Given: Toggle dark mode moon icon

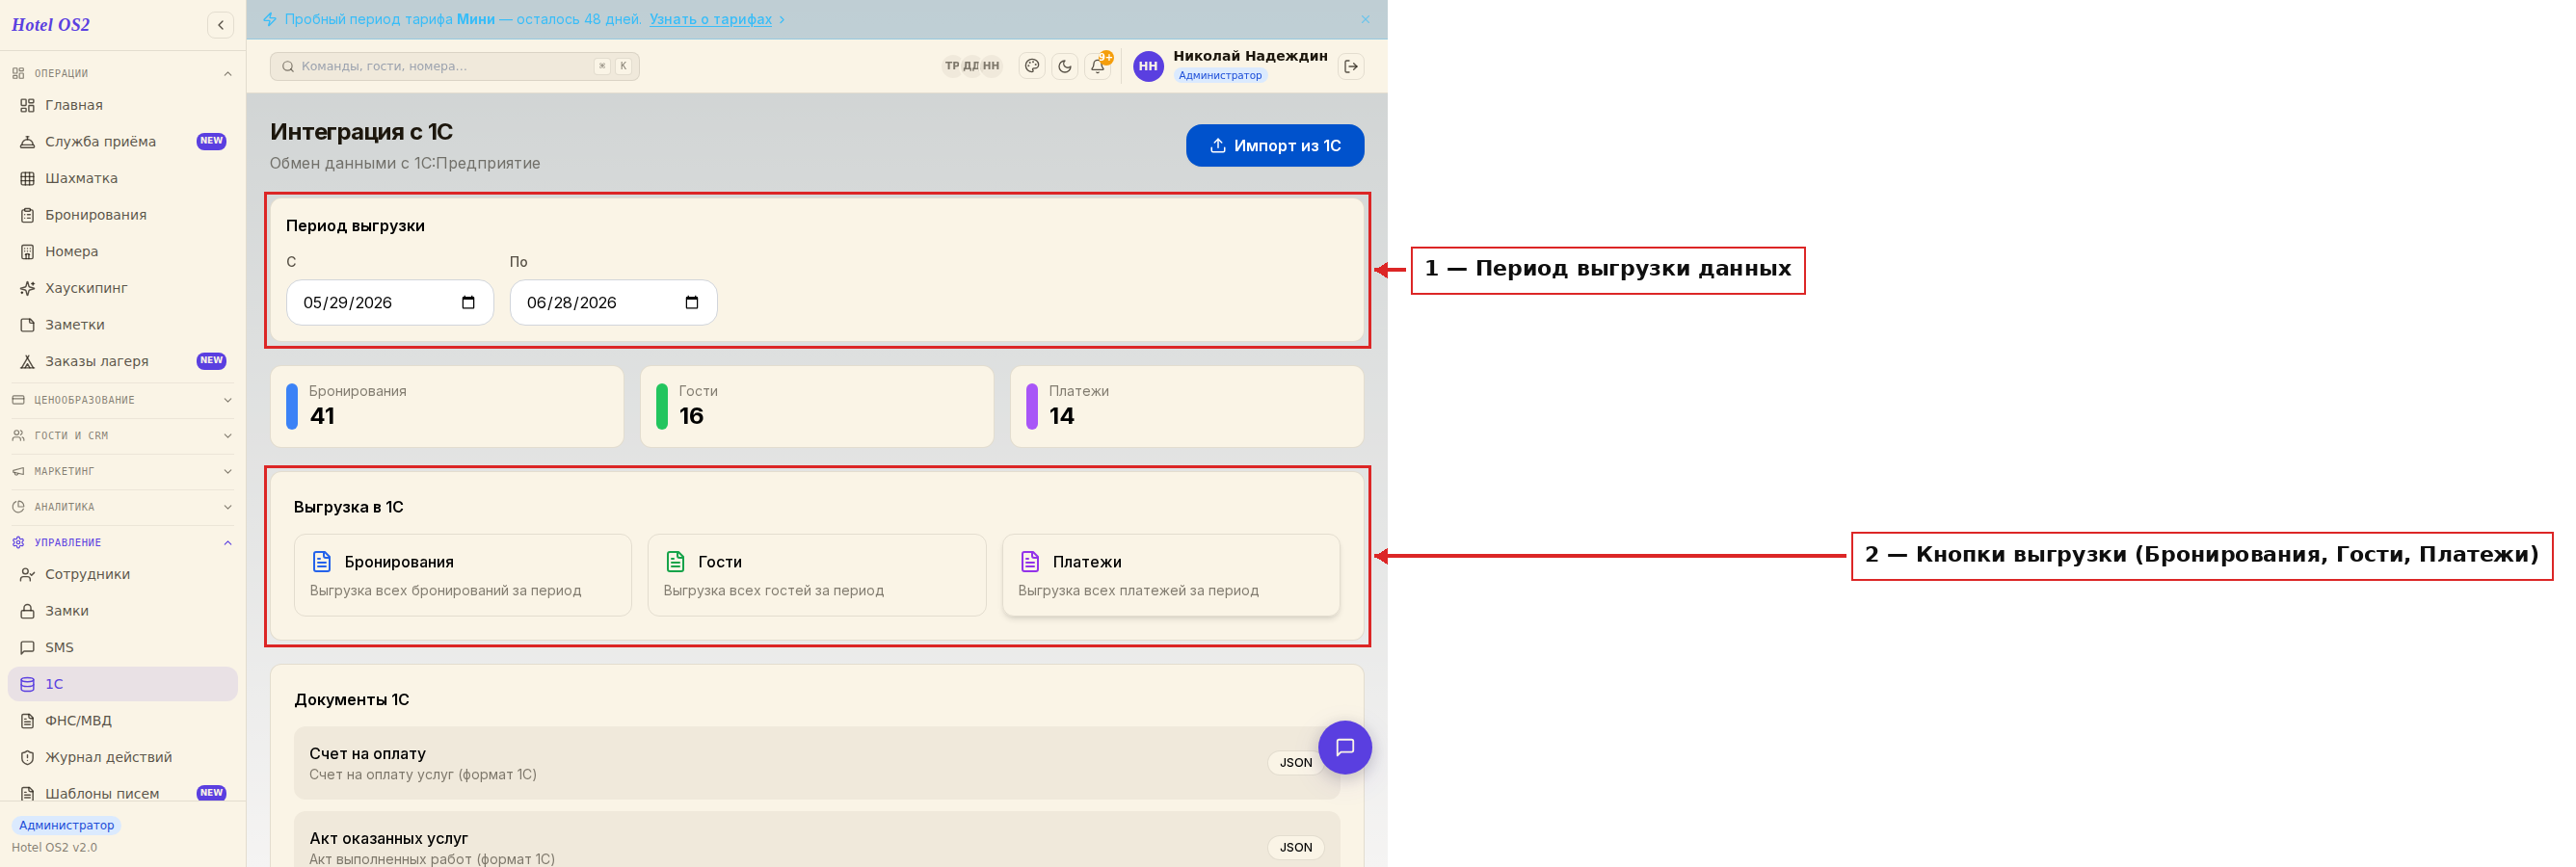Looking at the screenshot, I should [1065, 66].
